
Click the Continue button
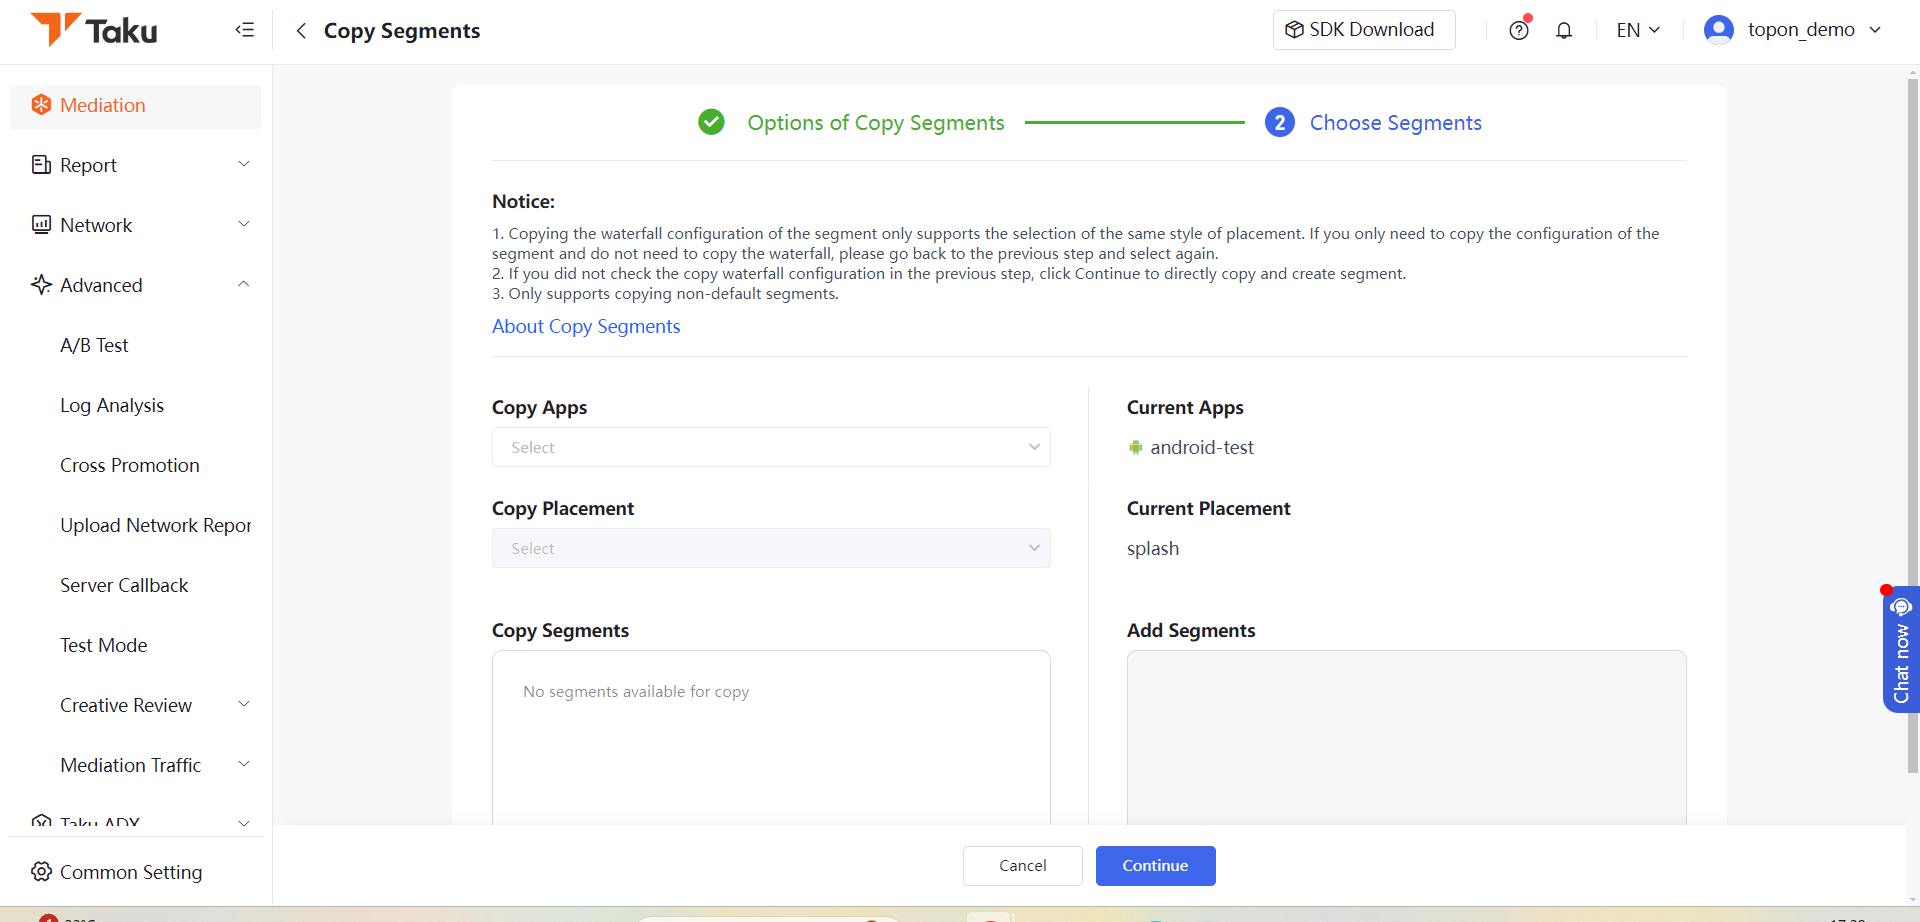click(x=1155, y=866)
